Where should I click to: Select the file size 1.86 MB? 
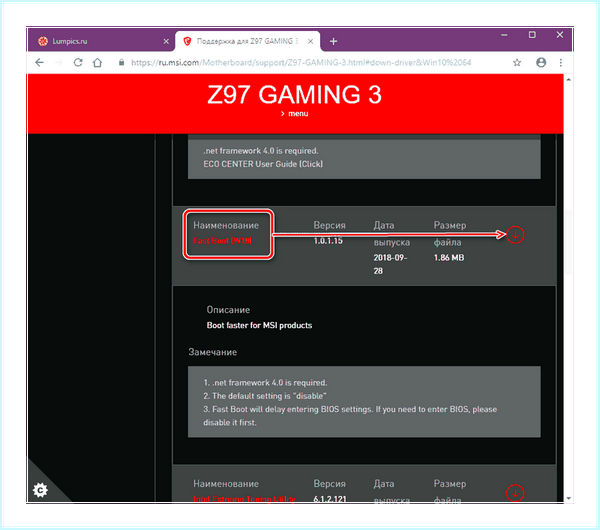pyautogui.click(x=449, y=258)
